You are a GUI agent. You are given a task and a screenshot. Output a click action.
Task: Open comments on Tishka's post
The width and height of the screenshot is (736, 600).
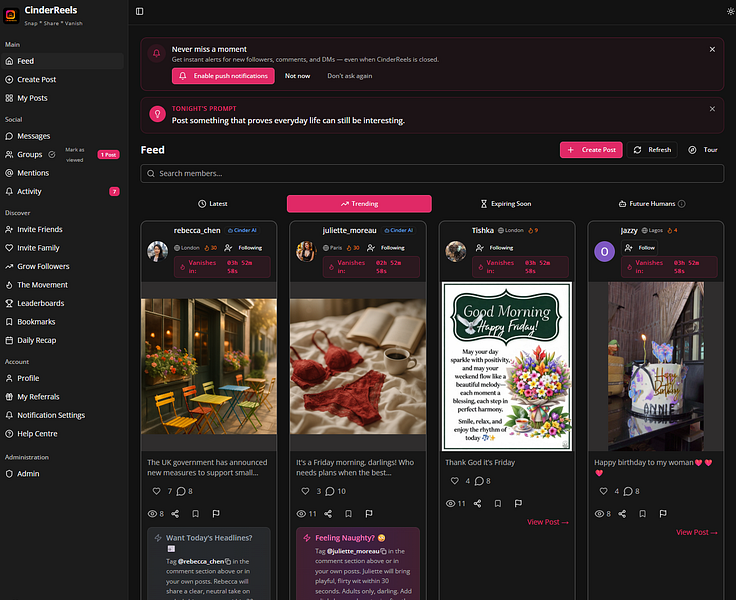tap(479, 481)
